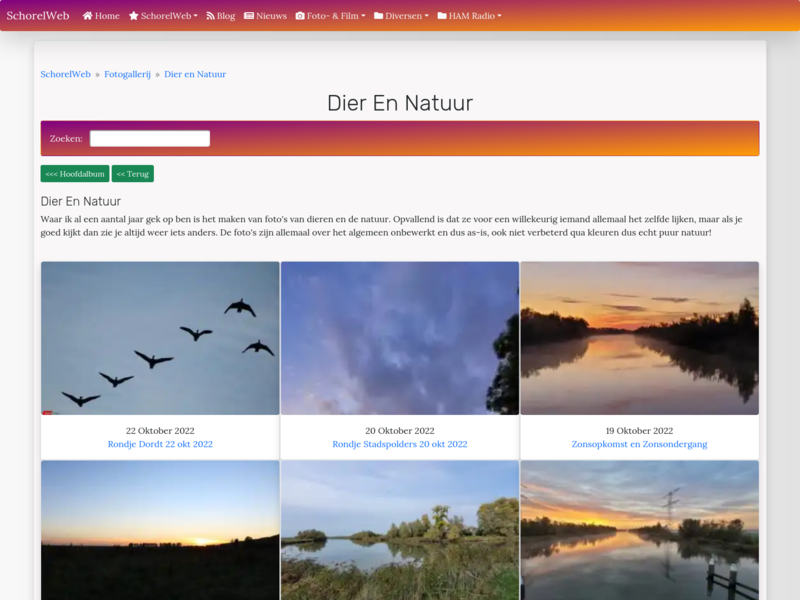
Task: Open the Diversen menu
Action: (402, 16)
